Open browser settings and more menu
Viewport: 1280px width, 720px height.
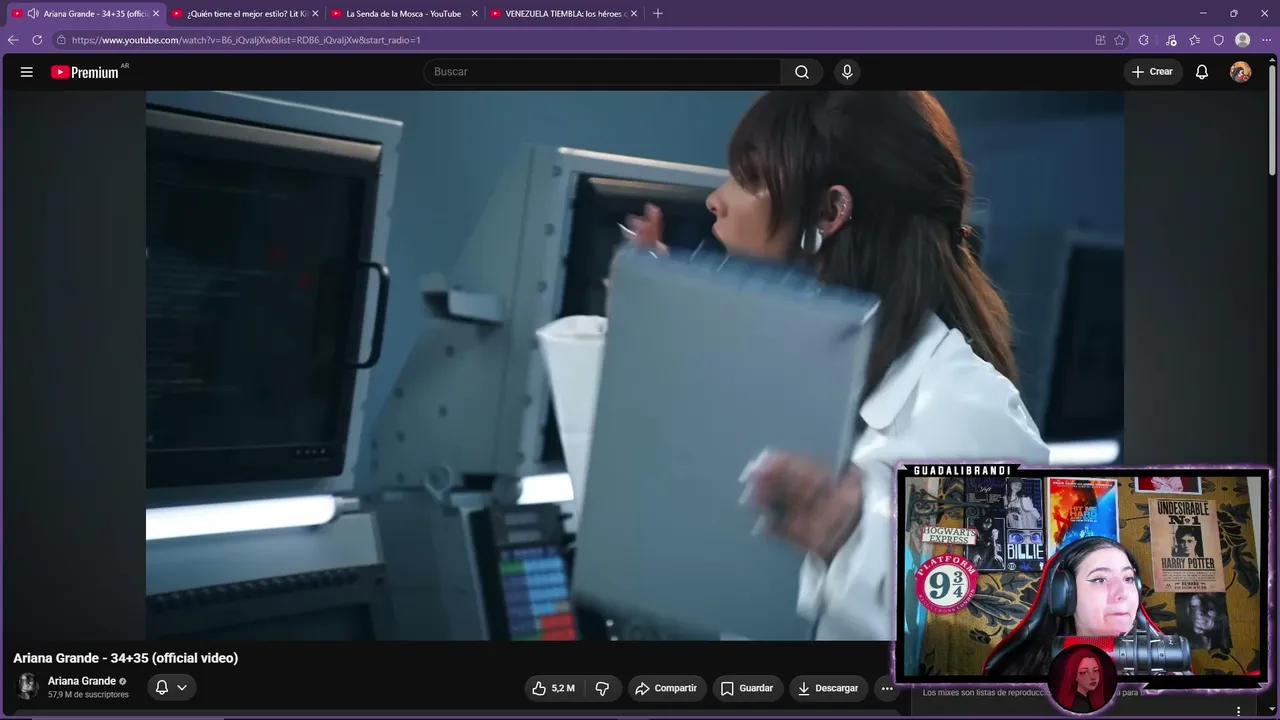(x=1266, y=40)
